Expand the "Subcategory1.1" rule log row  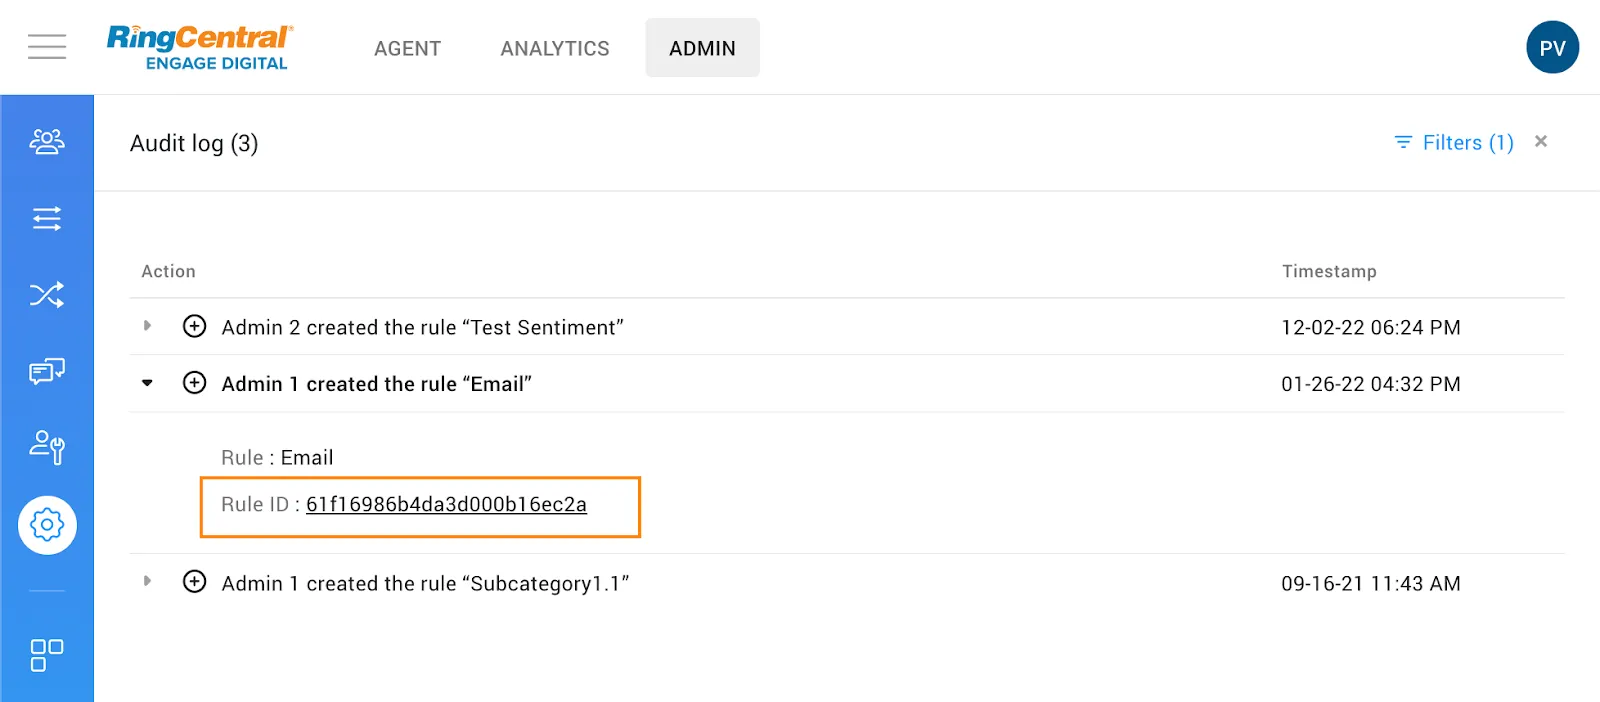[x=147, y=581]
